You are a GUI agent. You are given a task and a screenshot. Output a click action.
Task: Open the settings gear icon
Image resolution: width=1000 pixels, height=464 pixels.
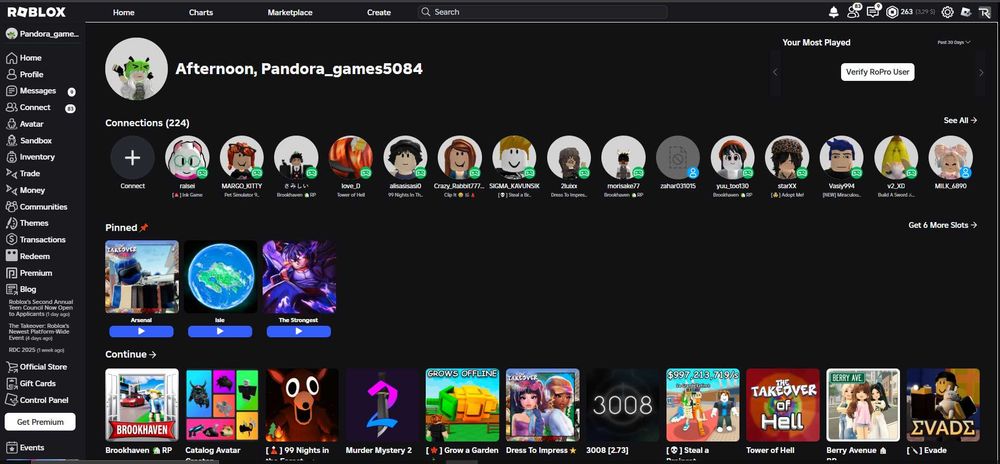point(948,12)
